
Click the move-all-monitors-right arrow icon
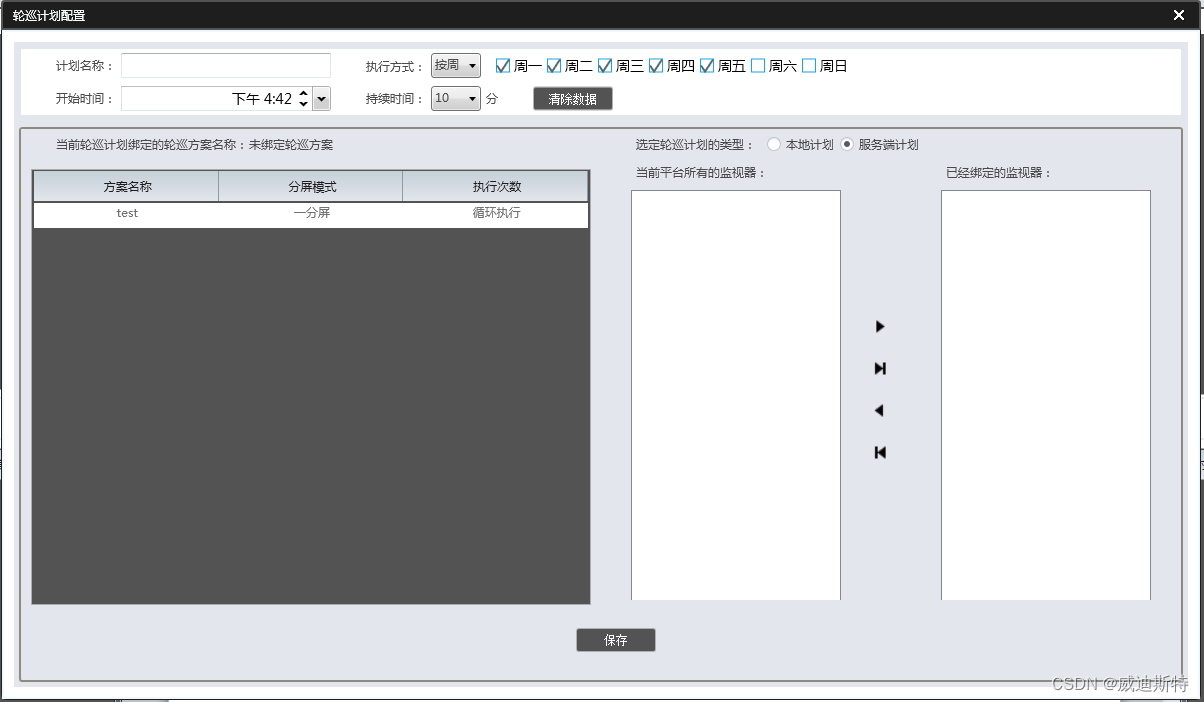tap(880, 369)
